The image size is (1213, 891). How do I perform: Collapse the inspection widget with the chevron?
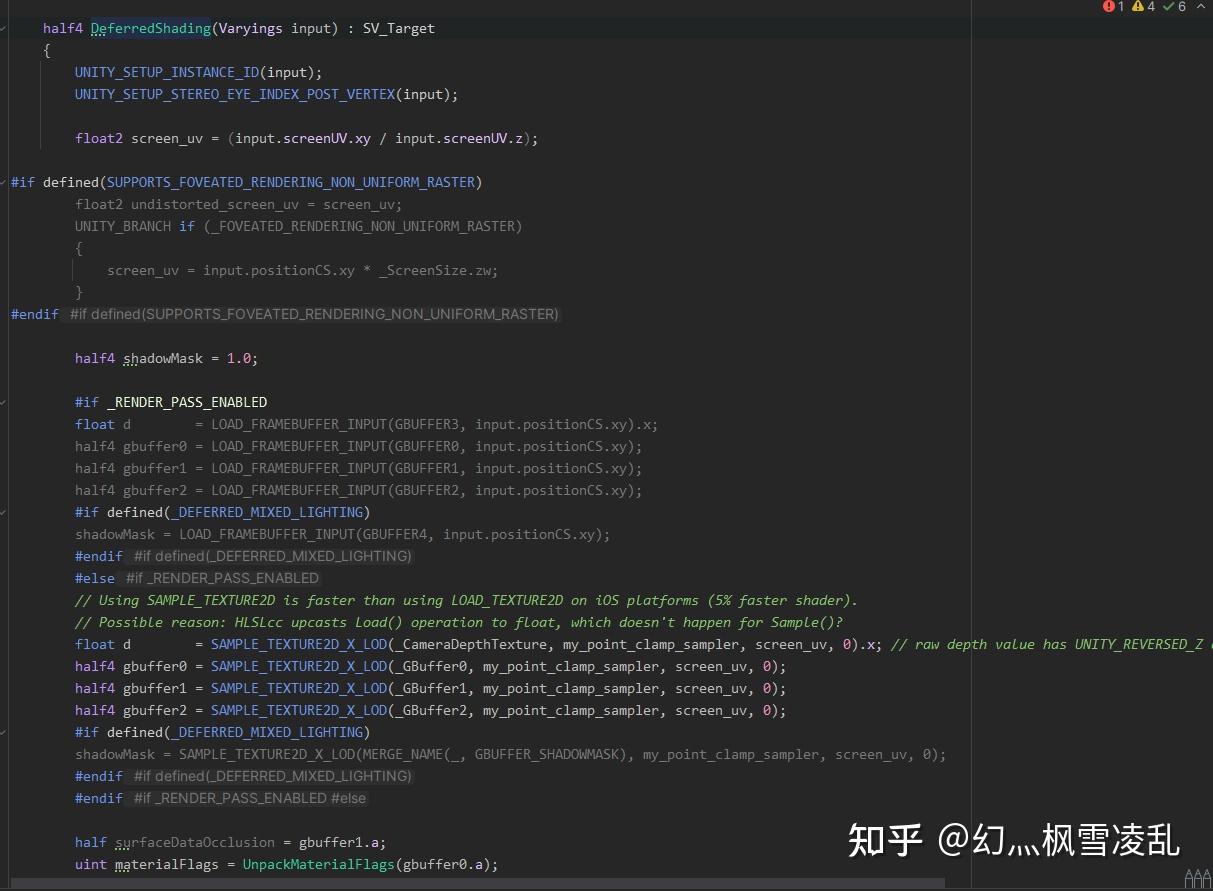tap(1201, 7)
